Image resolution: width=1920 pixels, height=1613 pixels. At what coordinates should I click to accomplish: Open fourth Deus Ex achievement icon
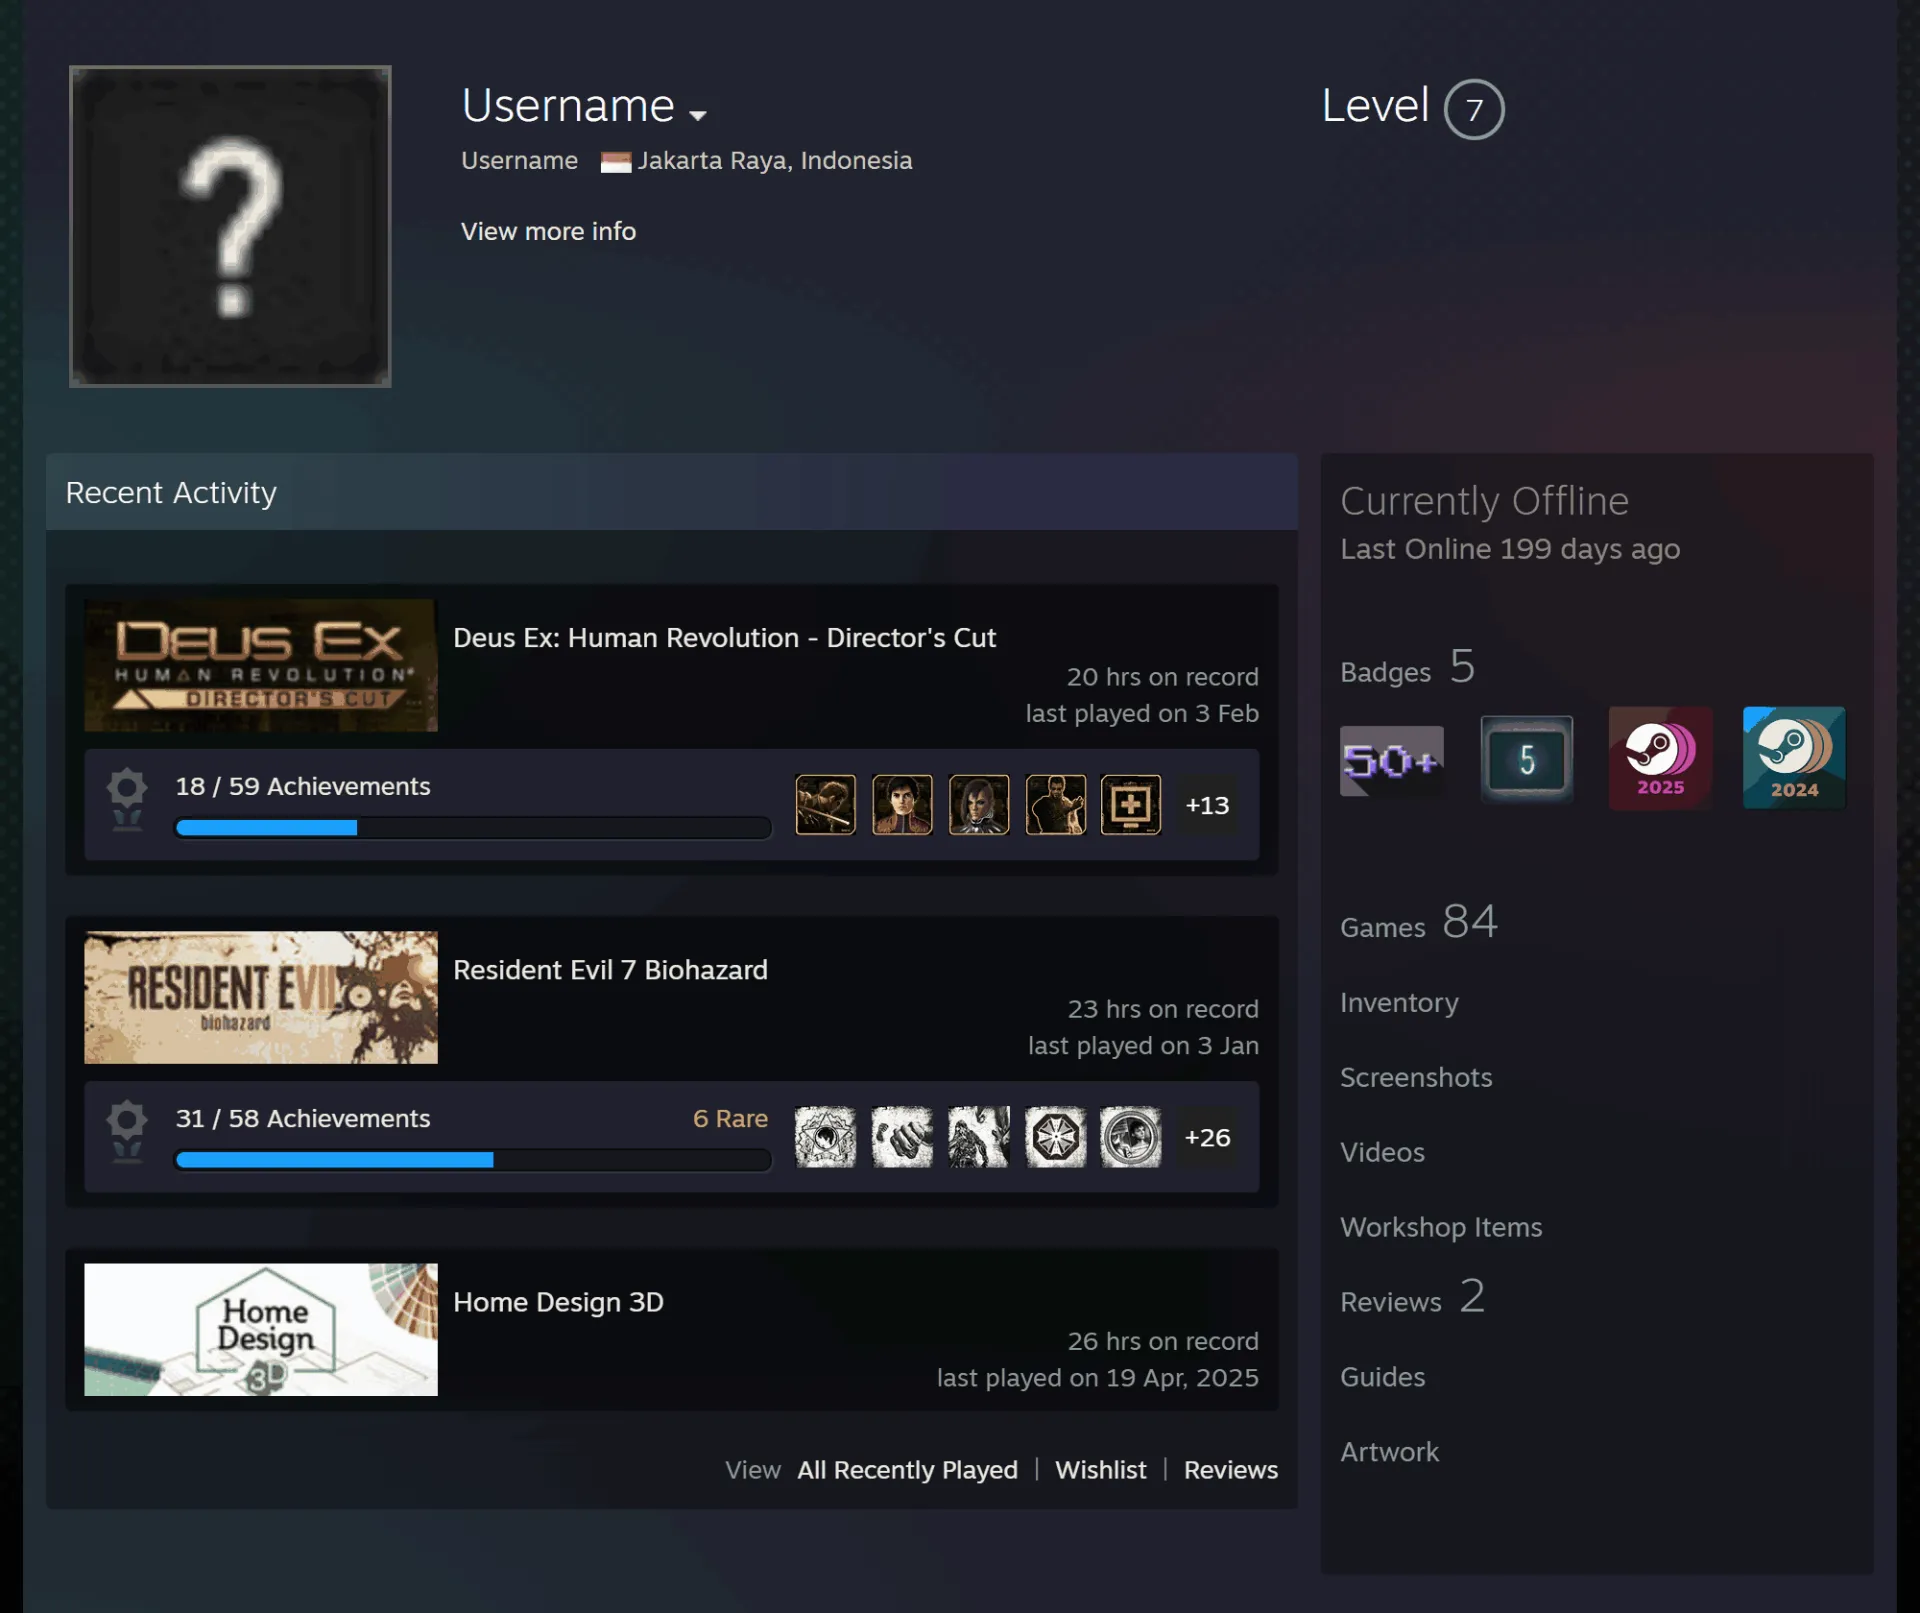(x=1055, y=805)
